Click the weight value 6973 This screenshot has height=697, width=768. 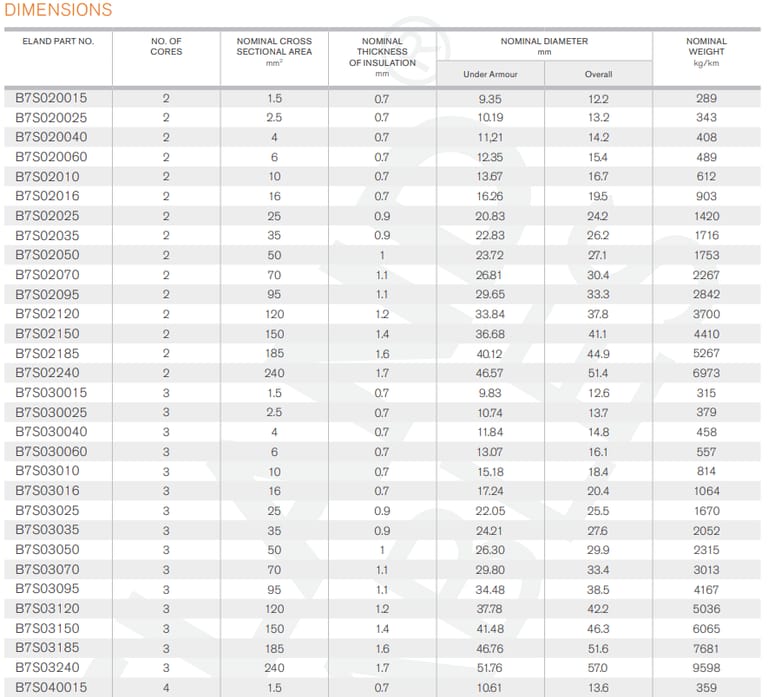tap(706, 373)
